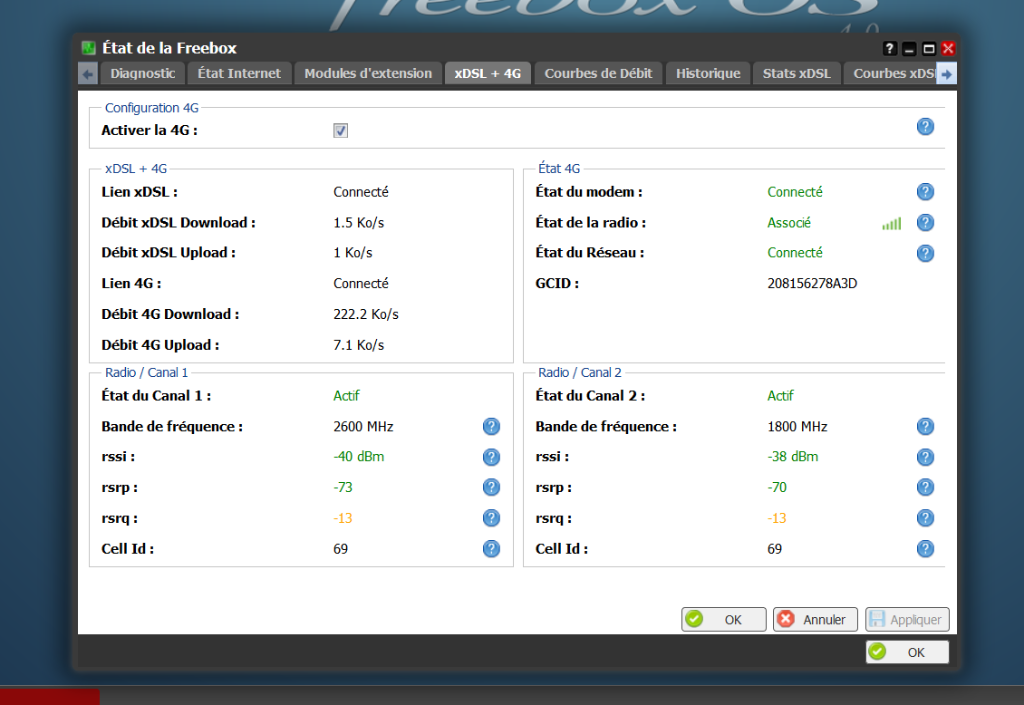Minimize the État de la Freebox window
This screenshot has height=705, width=1024.
click(909, 48)
